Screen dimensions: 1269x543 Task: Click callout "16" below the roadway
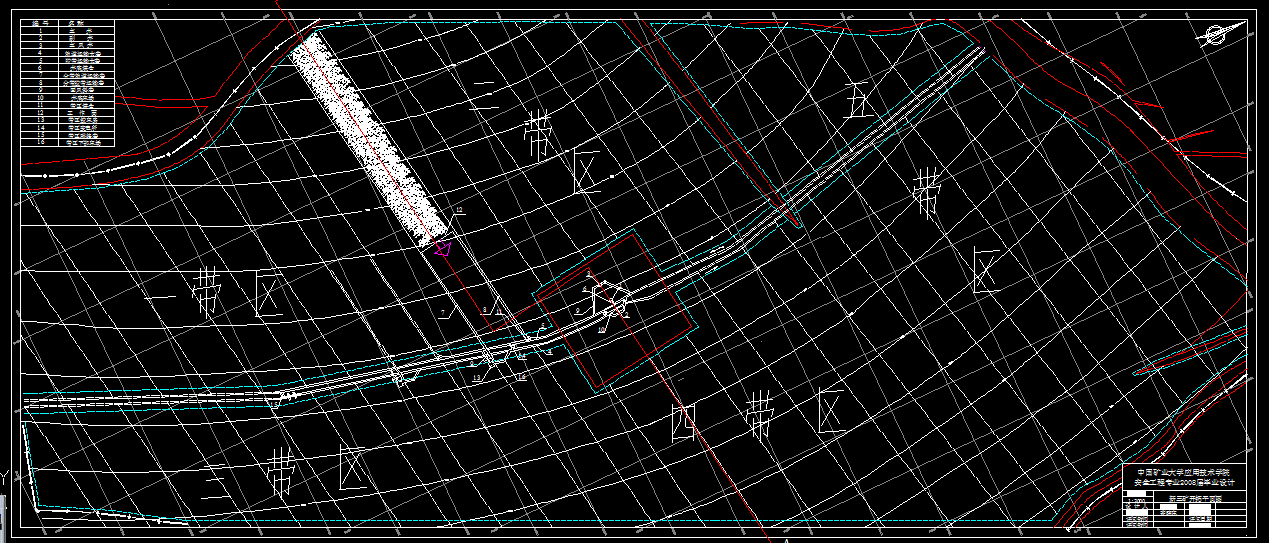[x=522, y=376]
